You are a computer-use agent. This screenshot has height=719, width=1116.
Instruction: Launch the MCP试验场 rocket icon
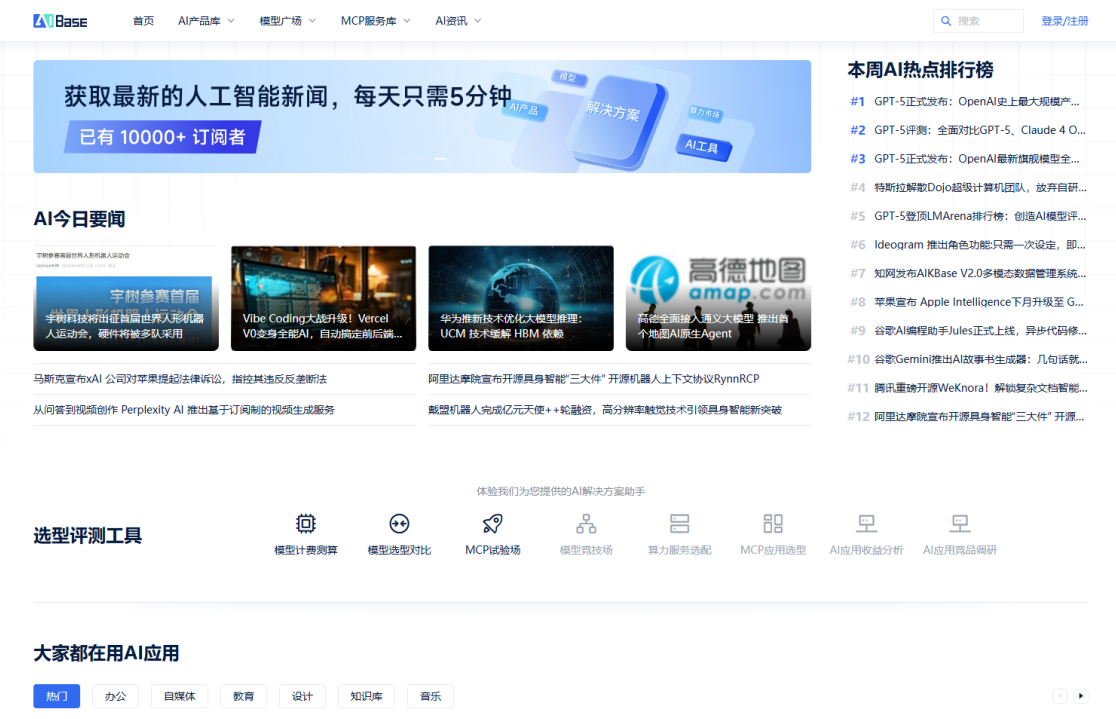click(493, 524)
